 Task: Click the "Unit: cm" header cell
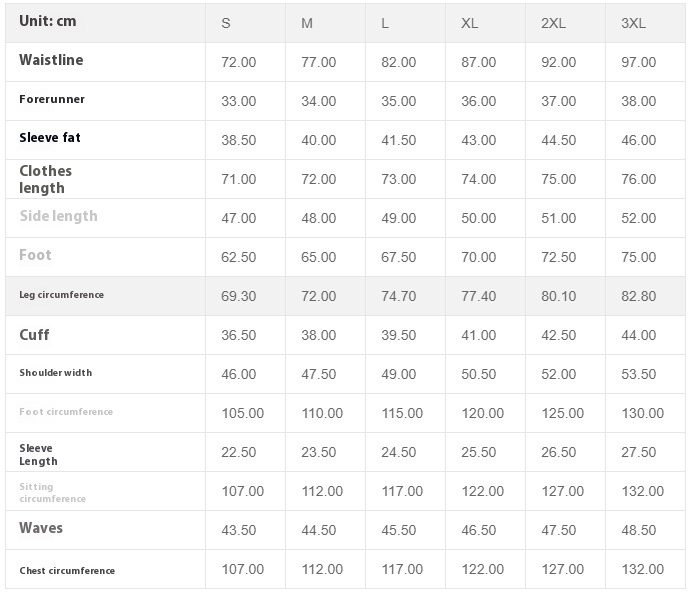[x=48, y=22]
